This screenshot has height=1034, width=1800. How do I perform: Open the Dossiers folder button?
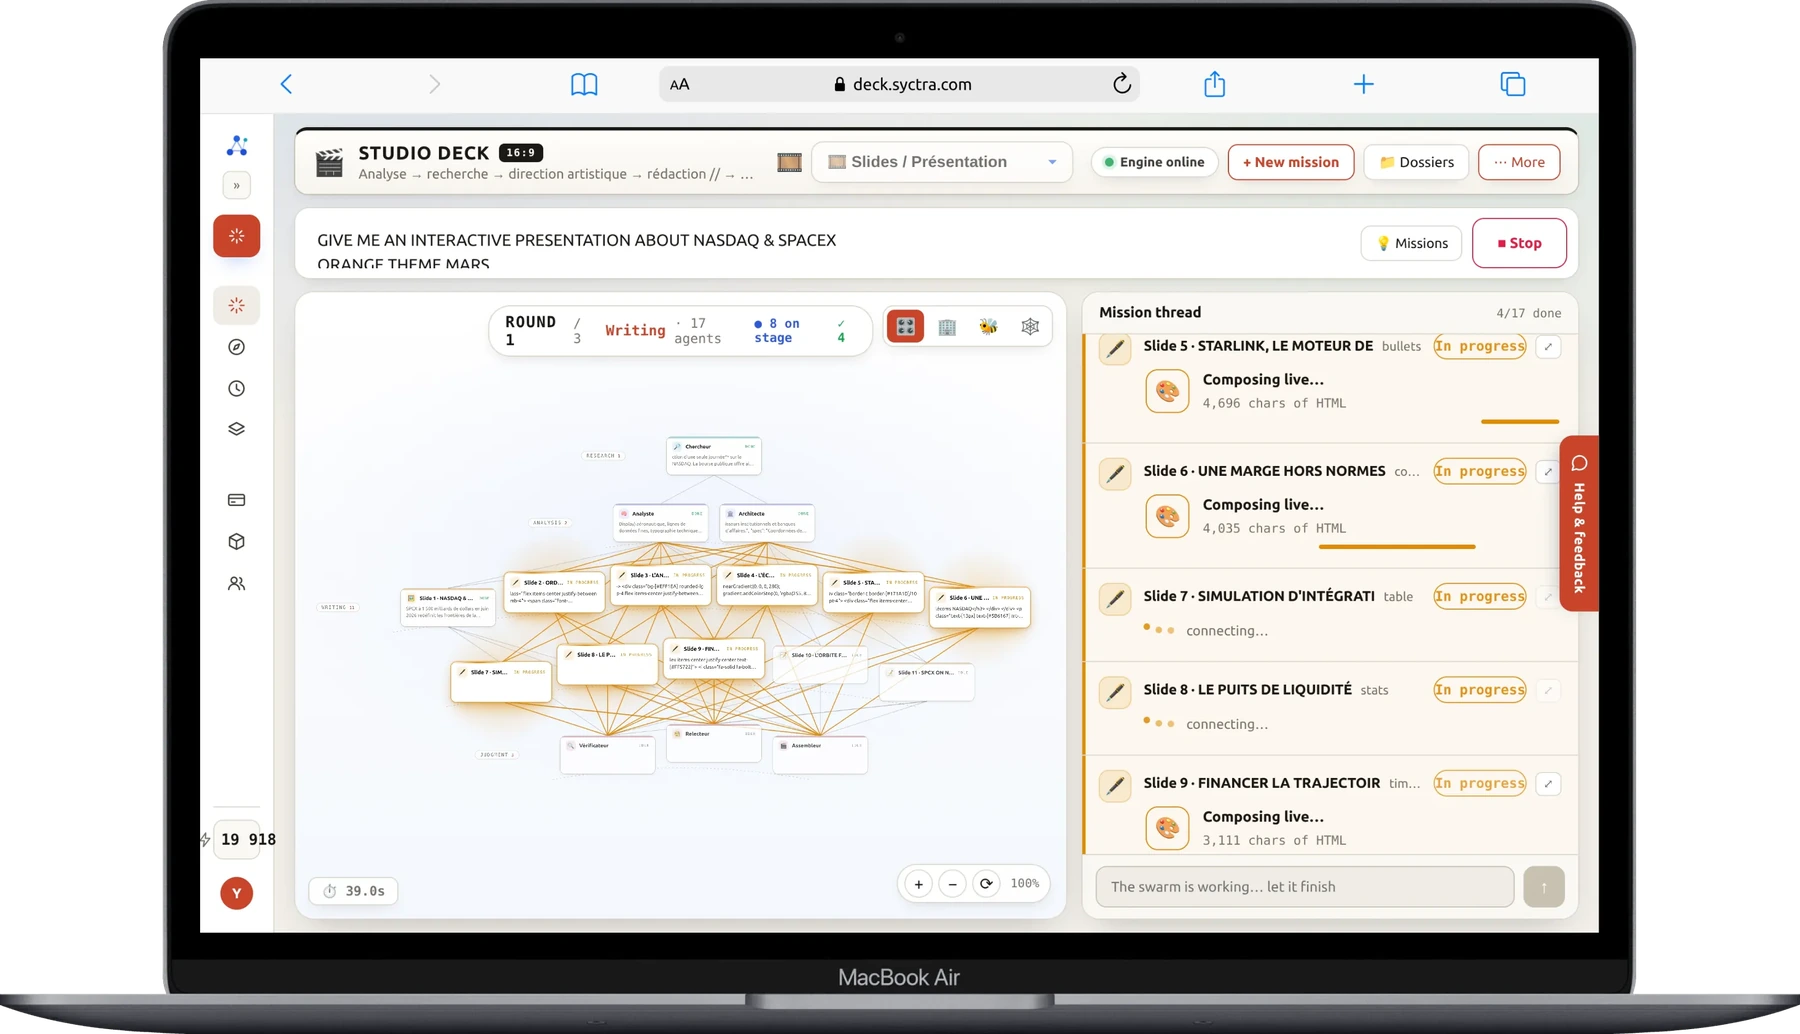[1417, 162]
